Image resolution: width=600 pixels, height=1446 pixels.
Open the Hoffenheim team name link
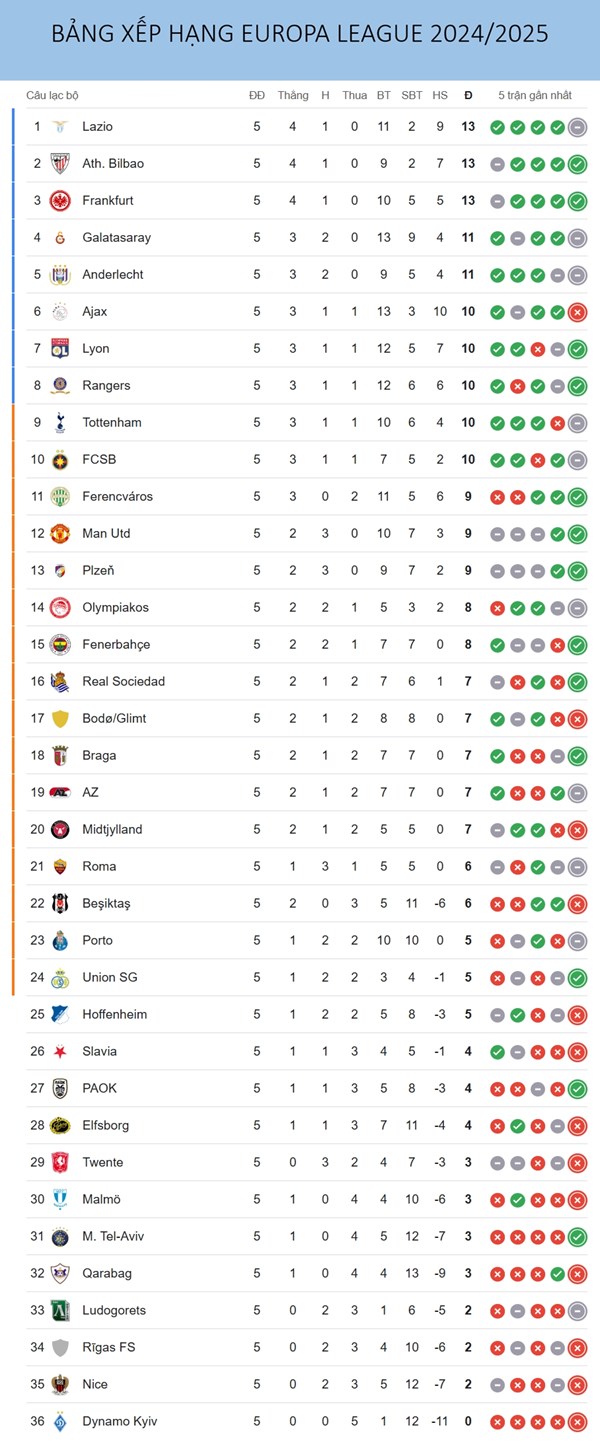click(114, 1015)
